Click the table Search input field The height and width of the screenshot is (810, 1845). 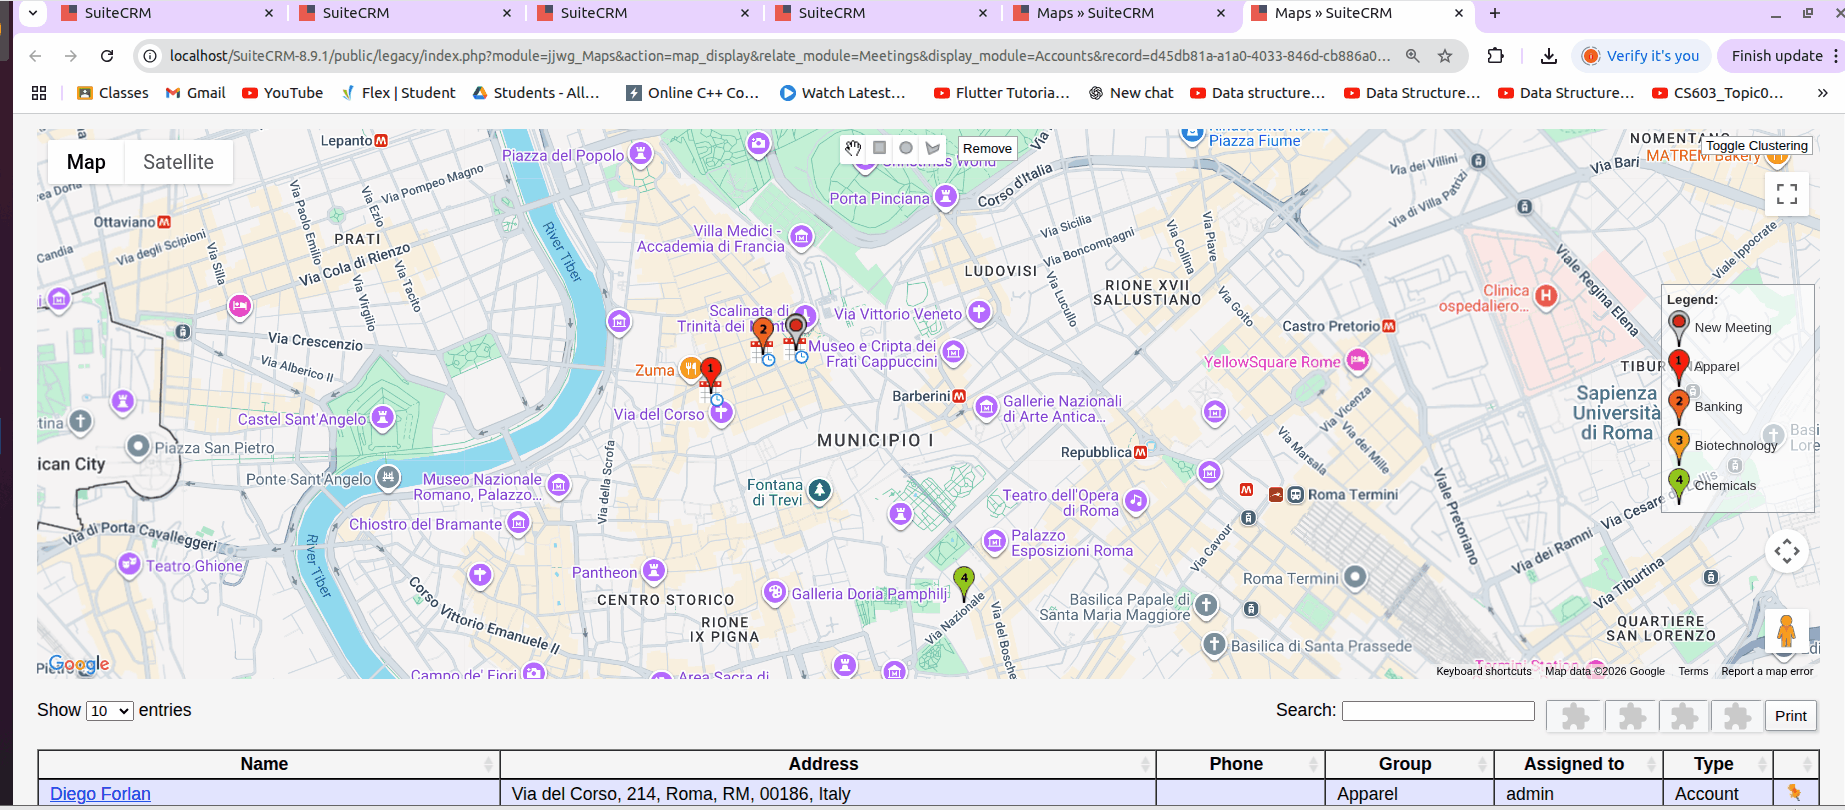[1437, 711]
